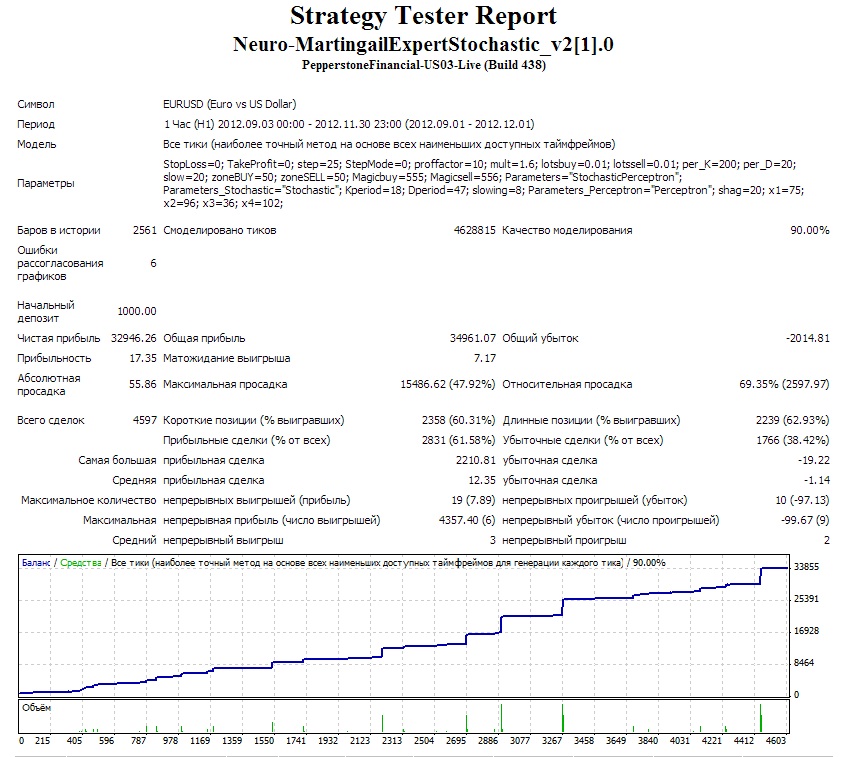The height and width of the screenshot is (757, 868).
Task: Click the 'Максимальная просадка' label
Action: 225,384
